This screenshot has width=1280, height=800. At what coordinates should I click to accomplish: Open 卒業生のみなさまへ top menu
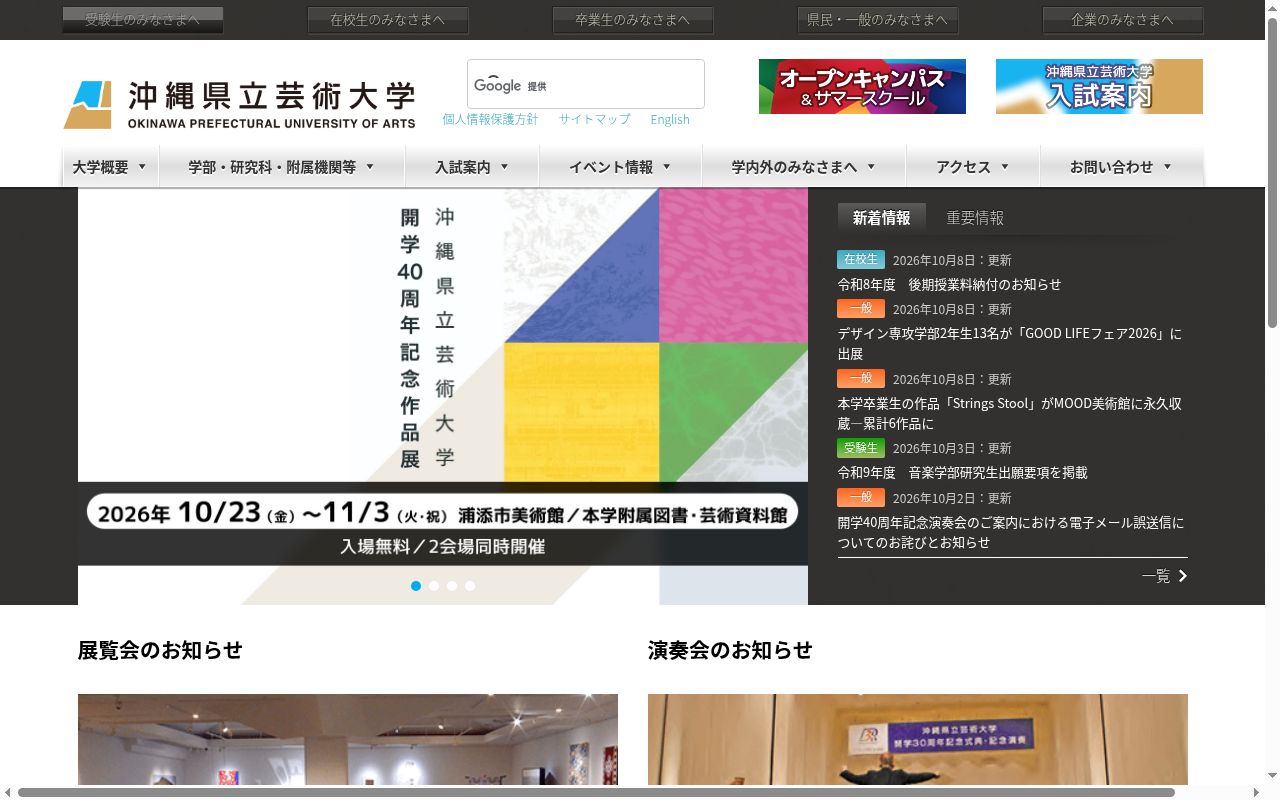click(633, 20)
